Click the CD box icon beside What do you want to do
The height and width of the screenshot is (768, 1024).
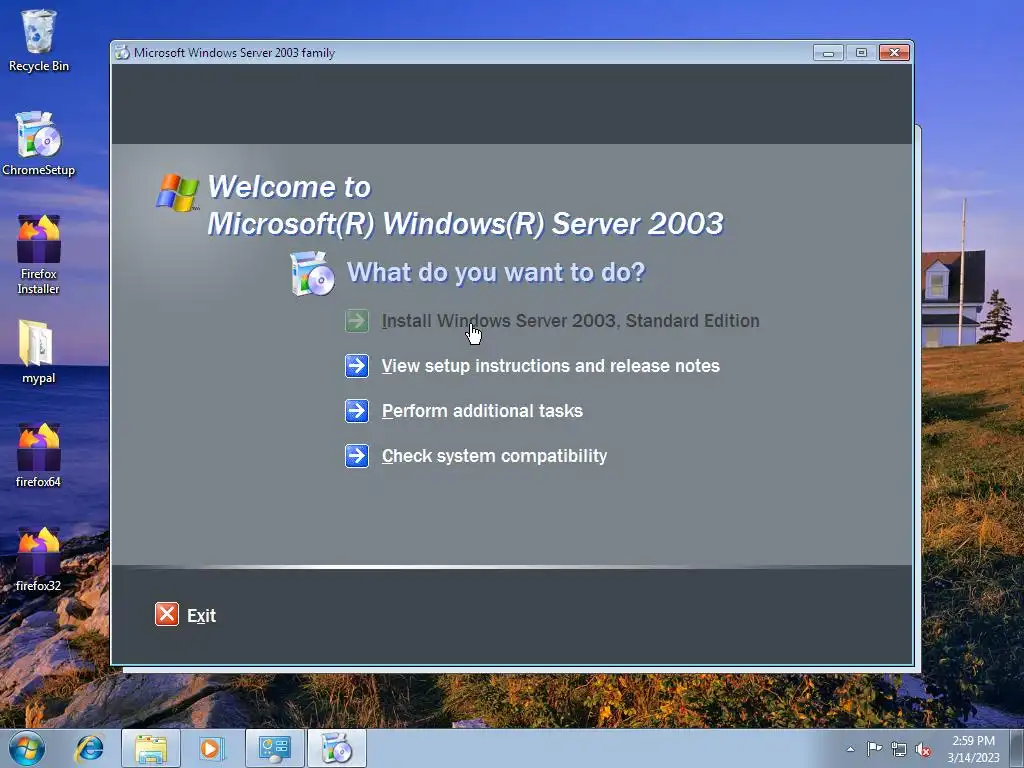coord(312,273)
